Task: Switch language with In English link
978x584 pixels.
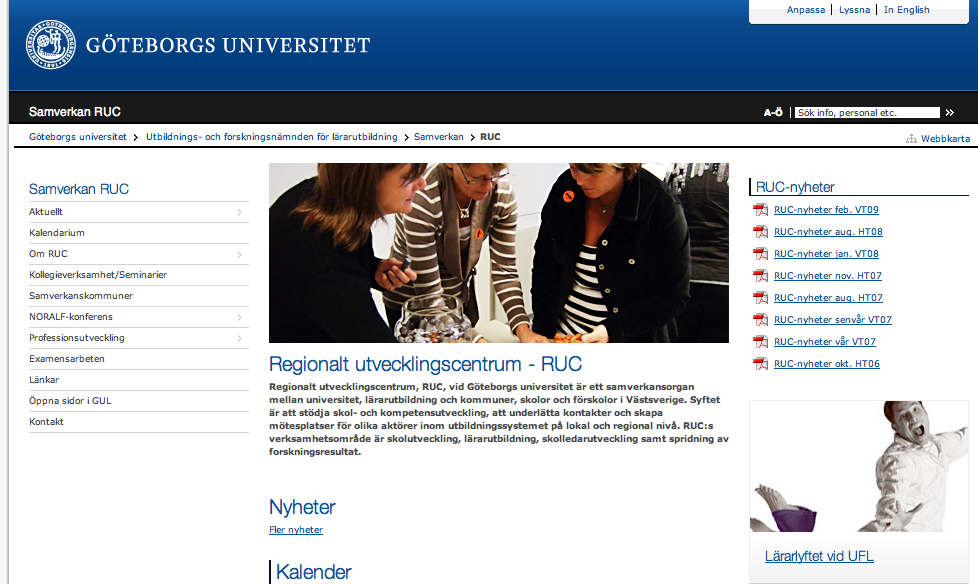Action: click(x=906, y=10)
